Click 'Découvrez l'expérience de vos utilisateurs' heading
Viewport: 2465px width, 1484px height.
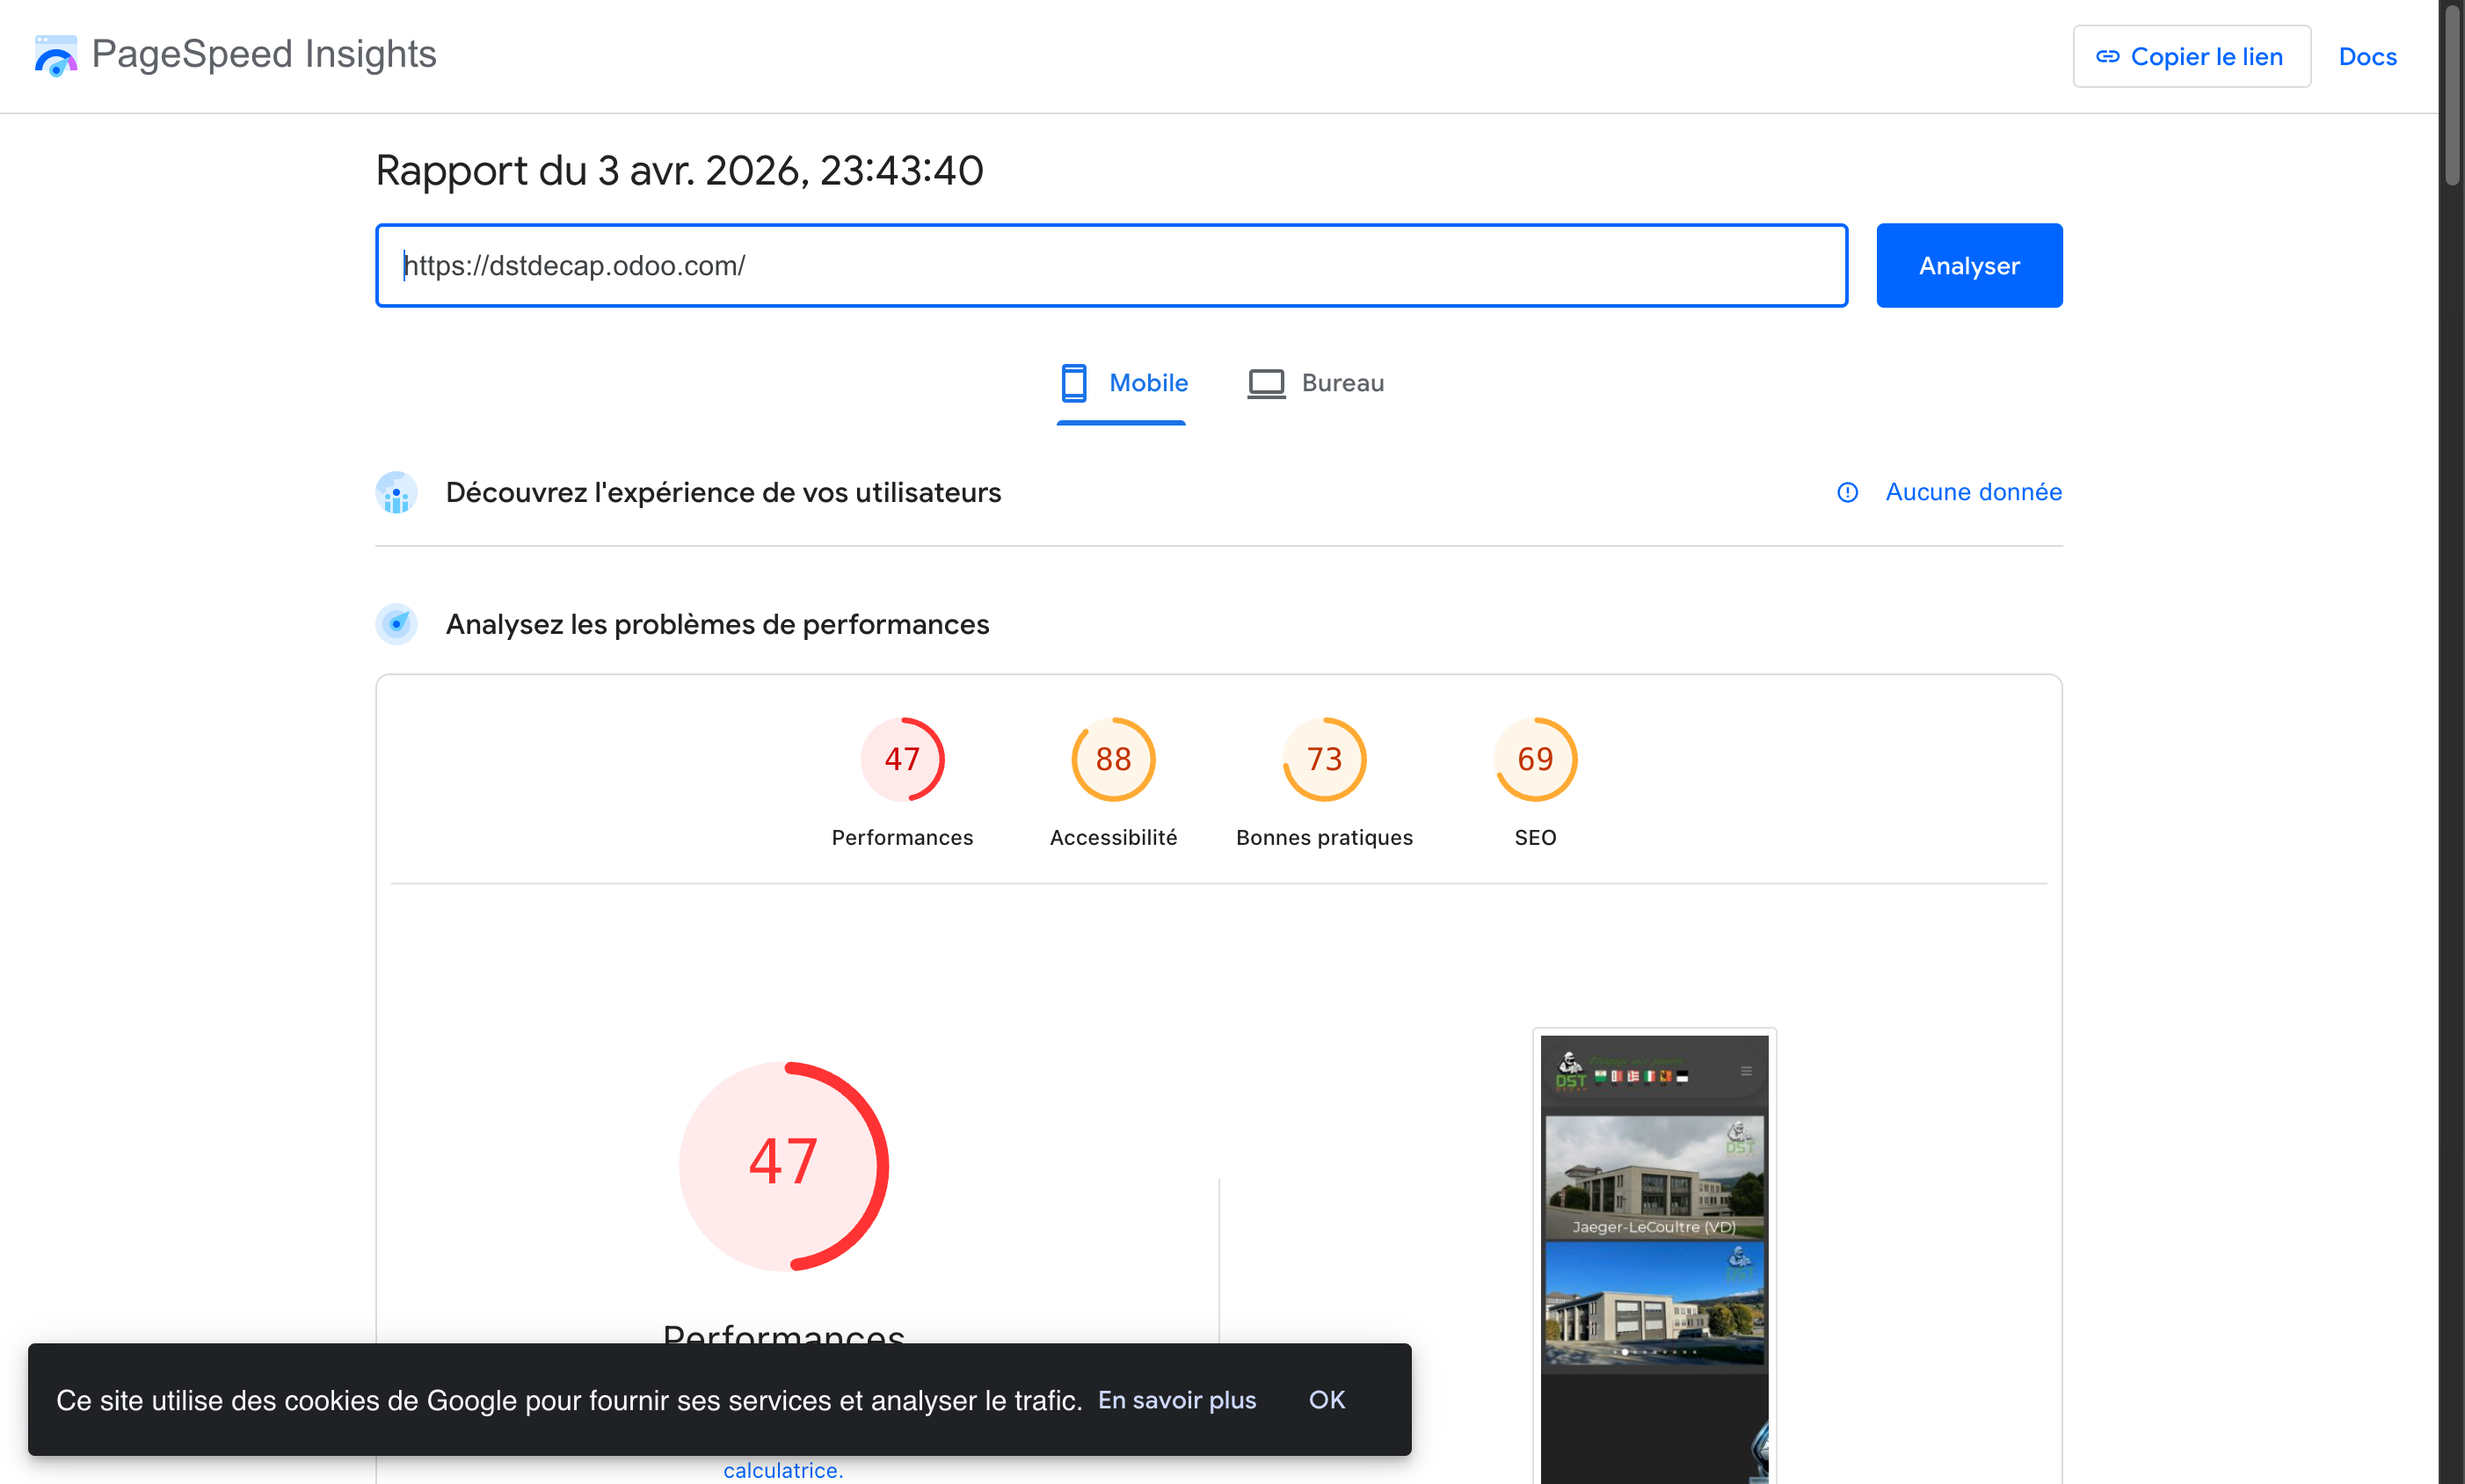(723, 493)
